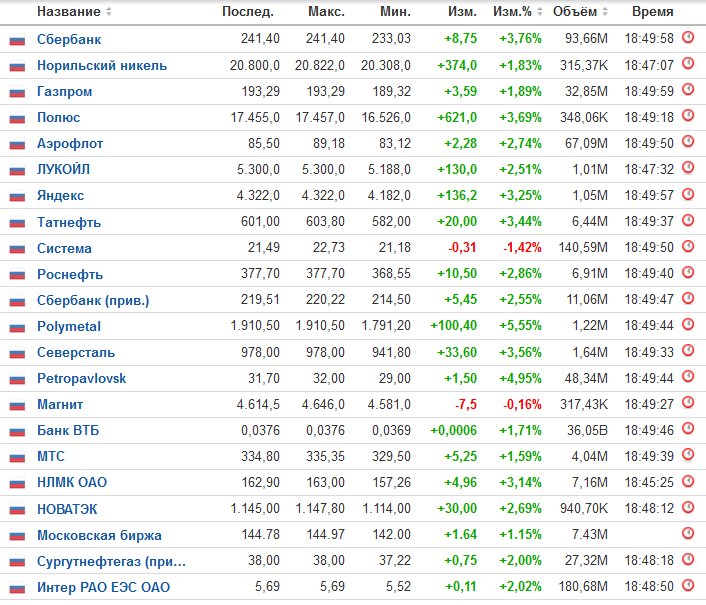
Task: Click the Russian flag next to Polymetal
Action: [x=17, y=328]
